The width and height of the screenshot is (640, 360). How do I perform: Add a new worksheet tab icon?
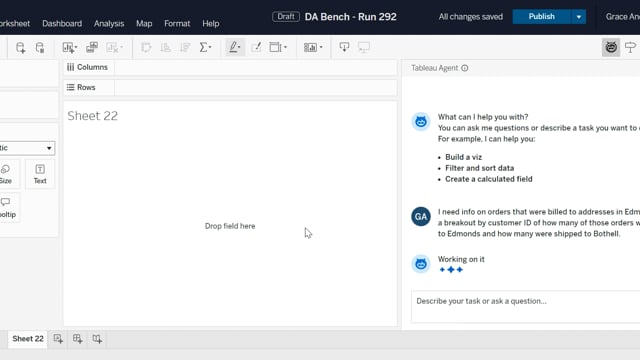[x=58, y=339]
